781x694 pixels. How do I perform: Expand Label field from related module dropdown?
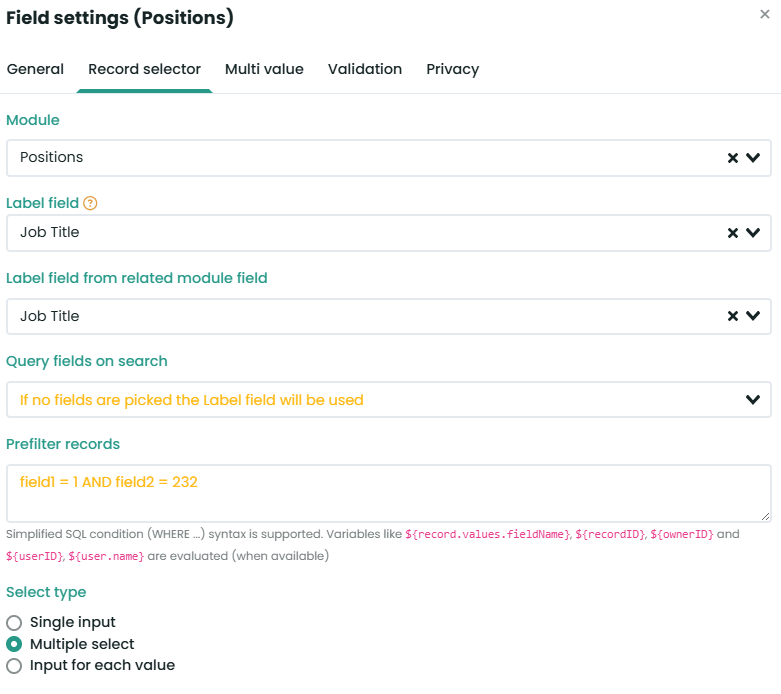[753, 316]
